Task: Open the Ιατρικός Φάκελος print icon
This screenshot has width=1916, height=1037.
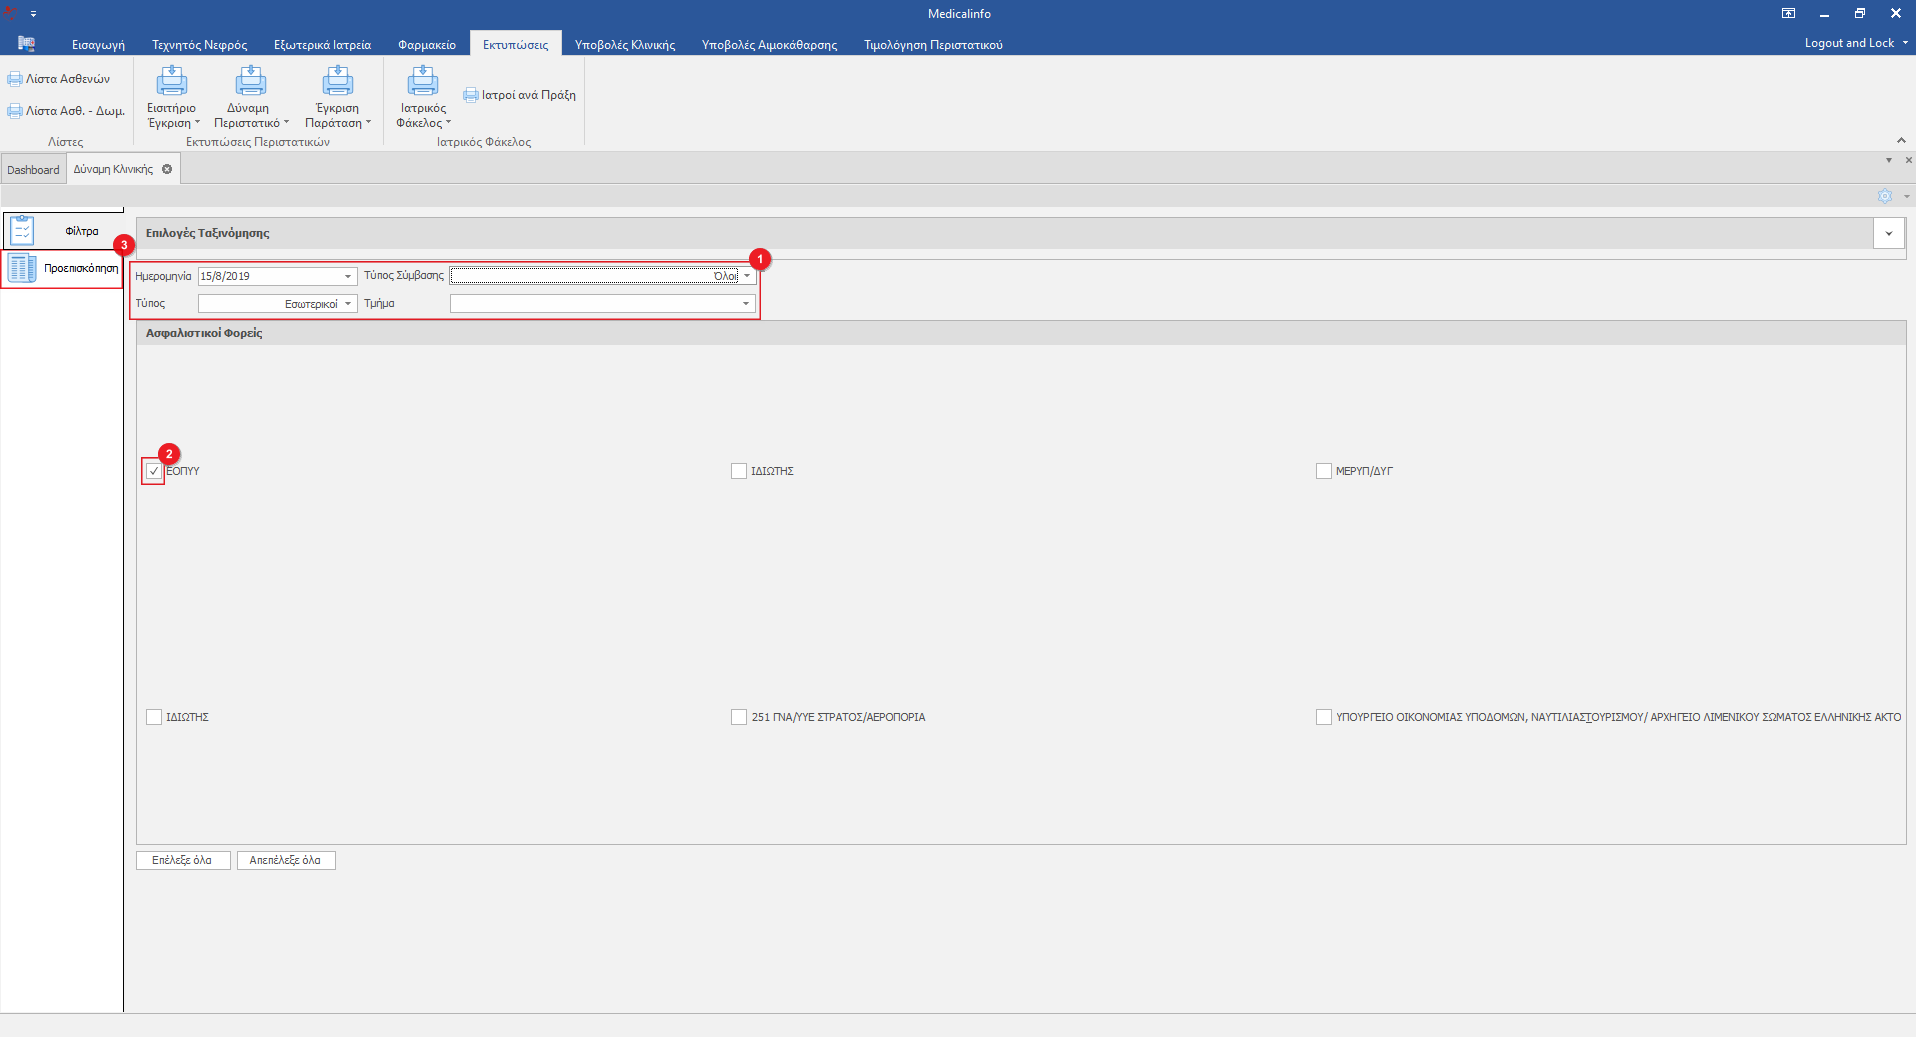Action: (423, 82)
